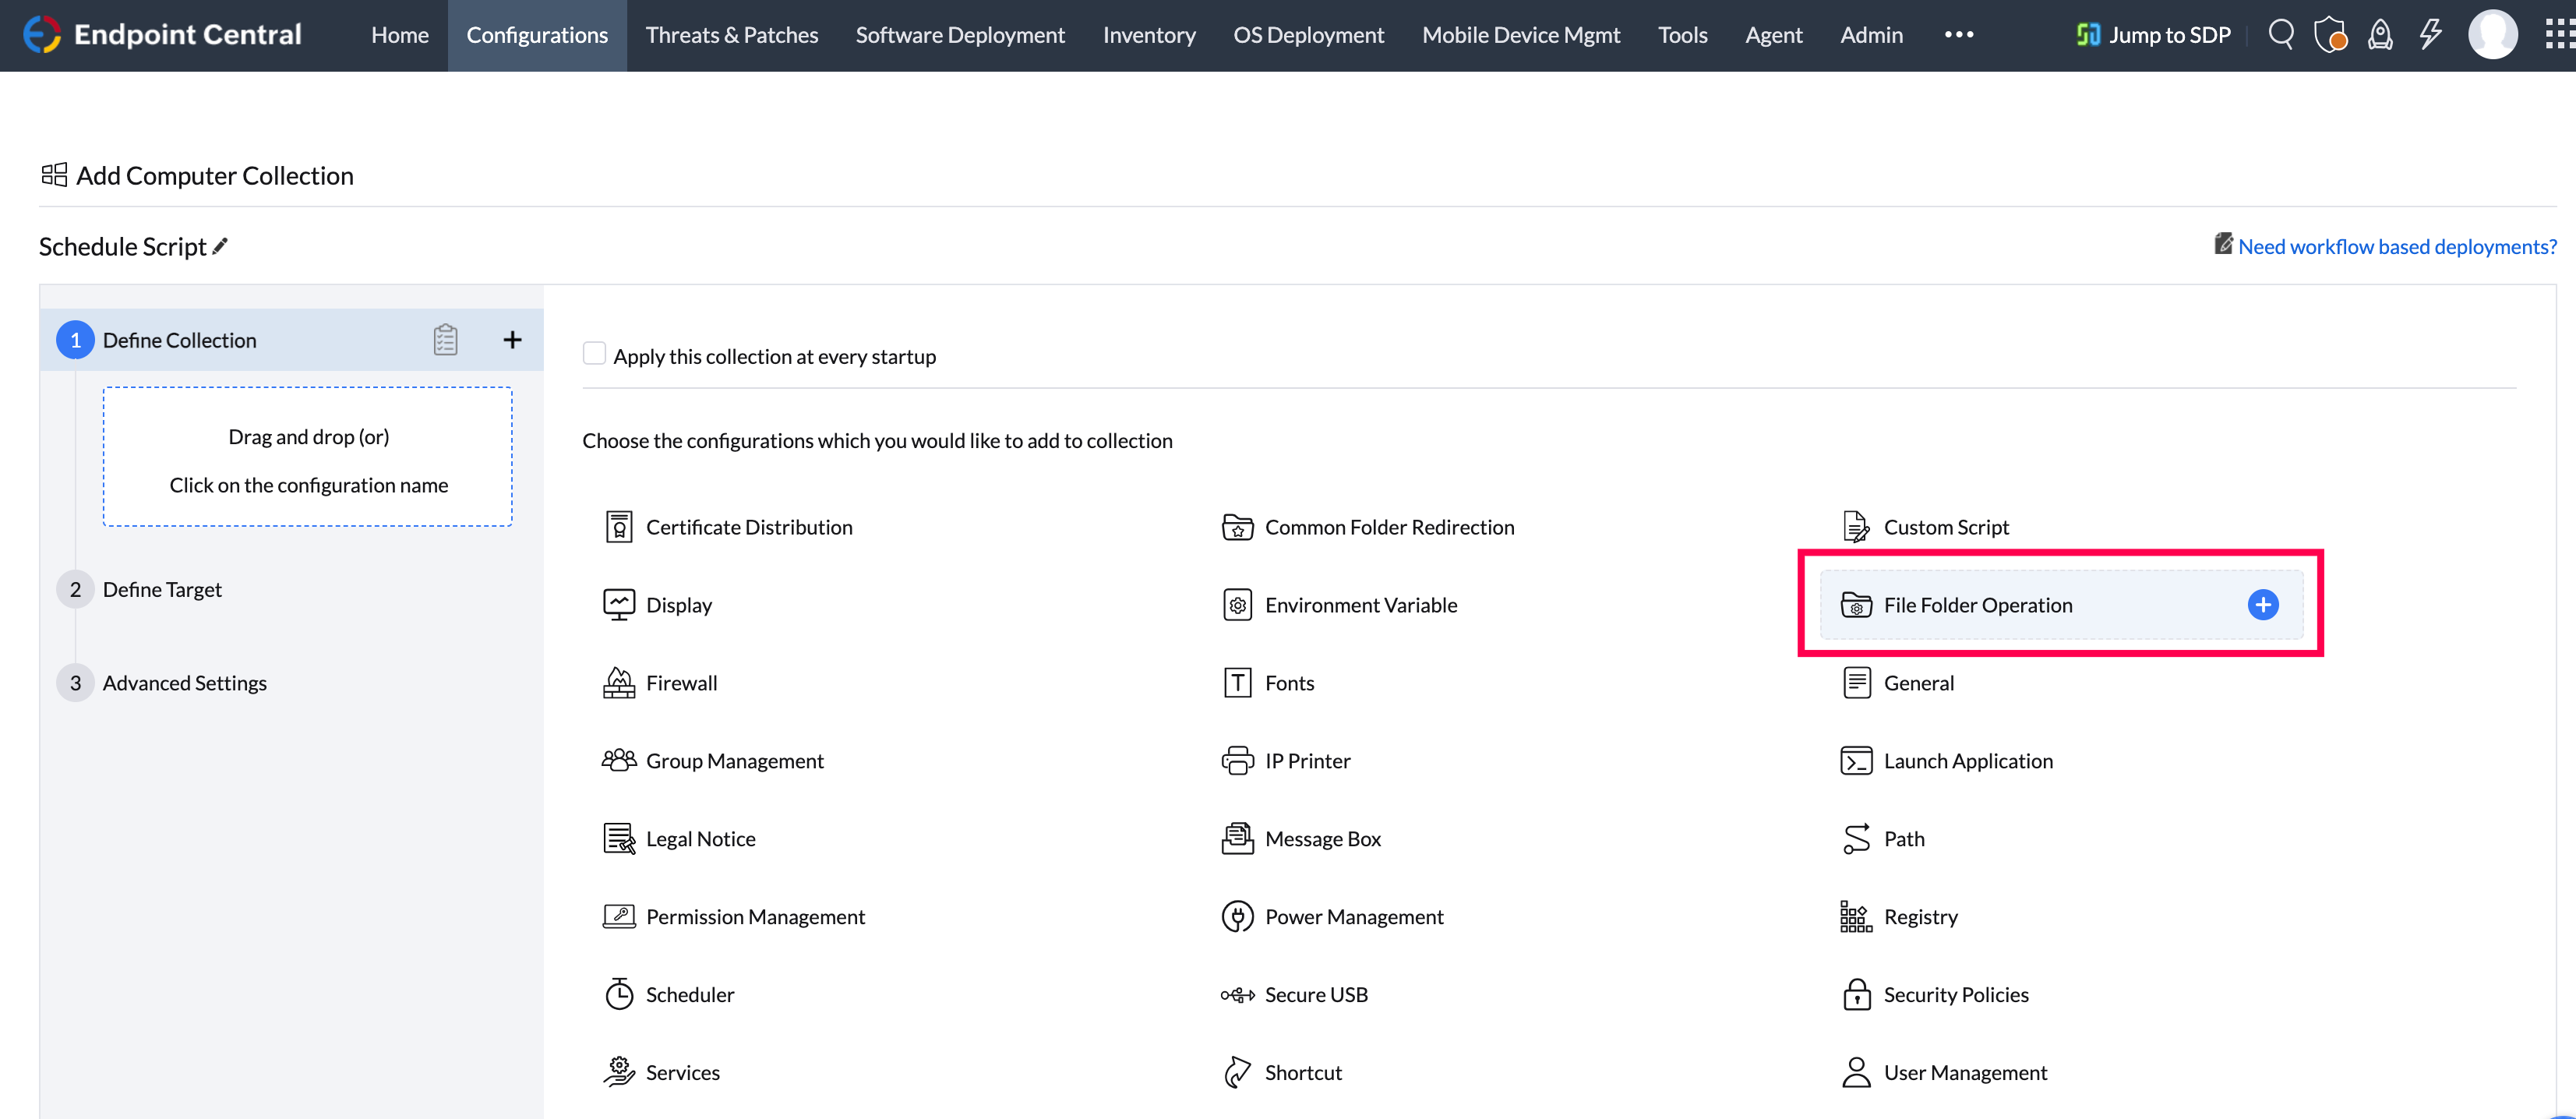This screenshot has width=2576, height=1119.
Task: Open the Home menu
Action: click(400, 35)
